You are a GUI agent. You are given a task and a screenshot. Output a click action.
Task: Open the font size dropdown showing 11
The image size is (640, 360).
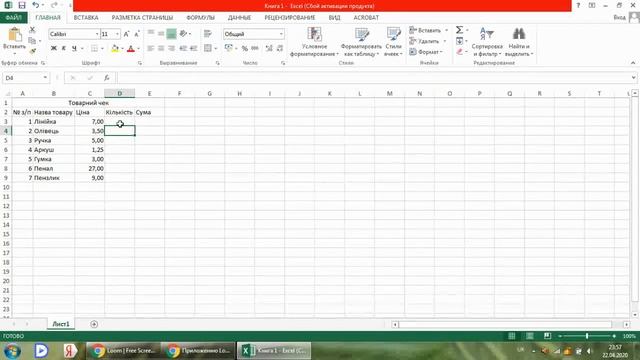tap(118, 34)
